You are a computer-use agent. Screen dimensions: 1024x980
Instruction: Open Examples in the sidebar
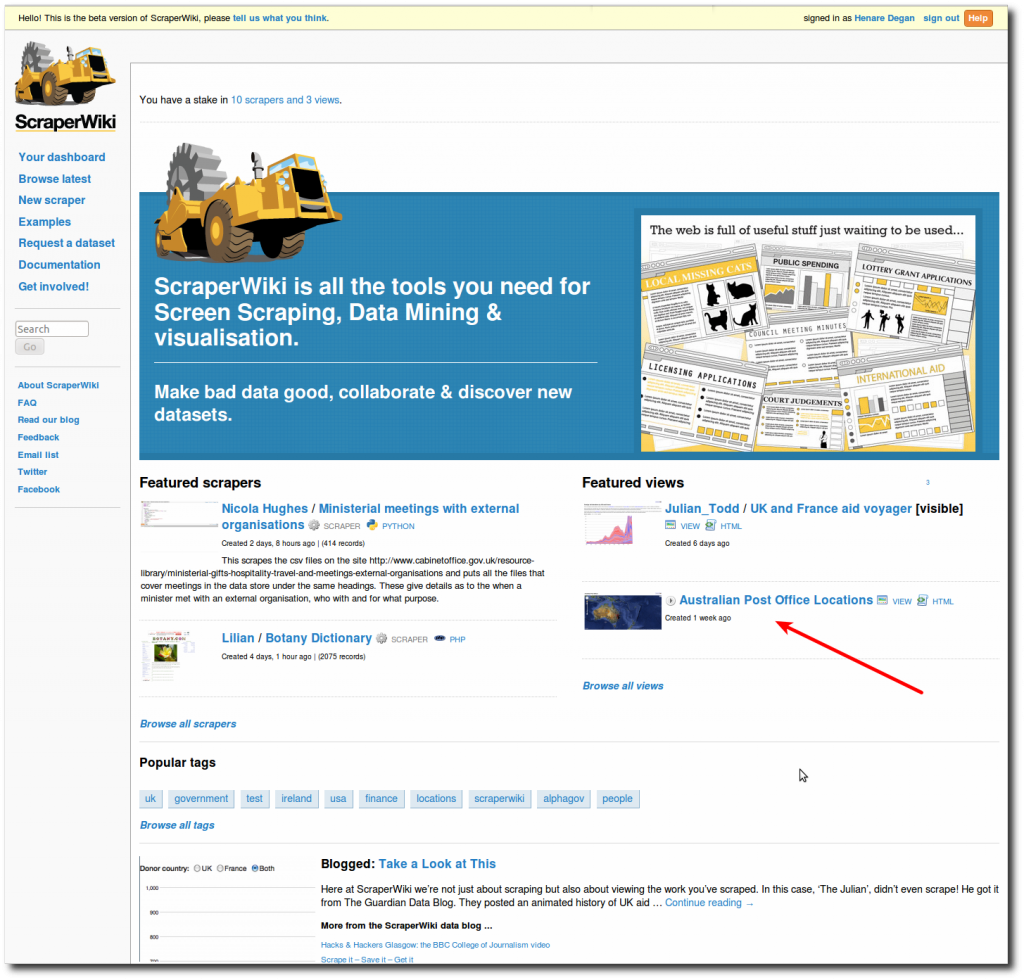tap(44, 222)
